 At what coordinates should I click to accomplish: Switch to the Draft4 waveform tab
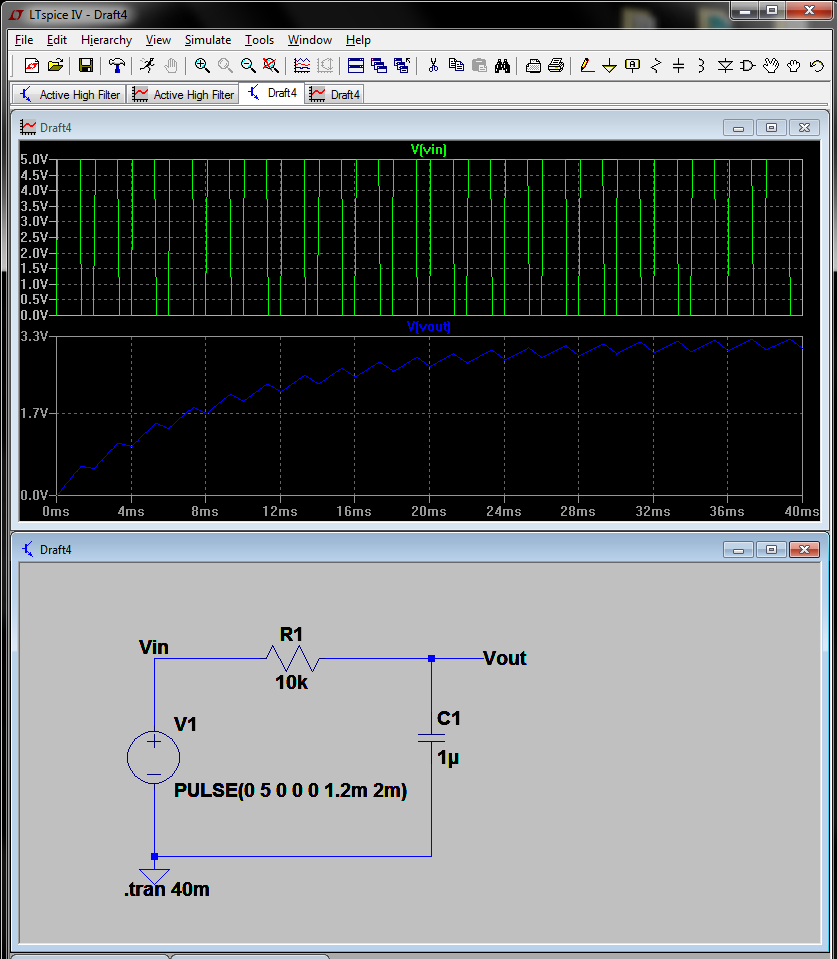pos(335,94)
